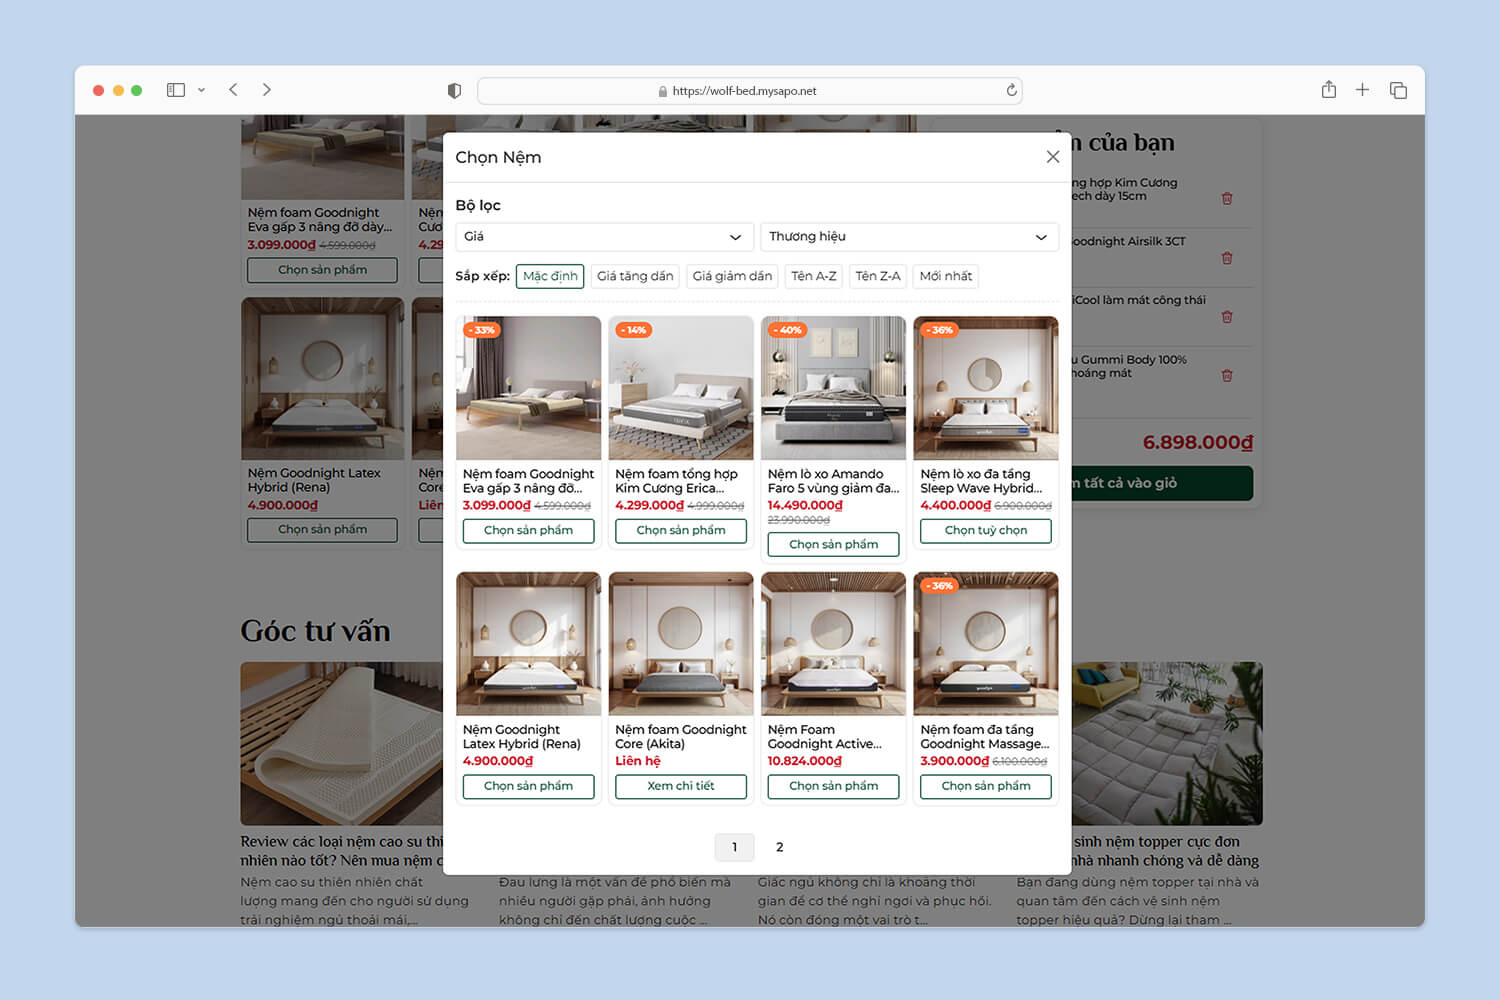Open the Goodnight Massage mattress thumbnail

pyautogui.click(x=986, y=644)
